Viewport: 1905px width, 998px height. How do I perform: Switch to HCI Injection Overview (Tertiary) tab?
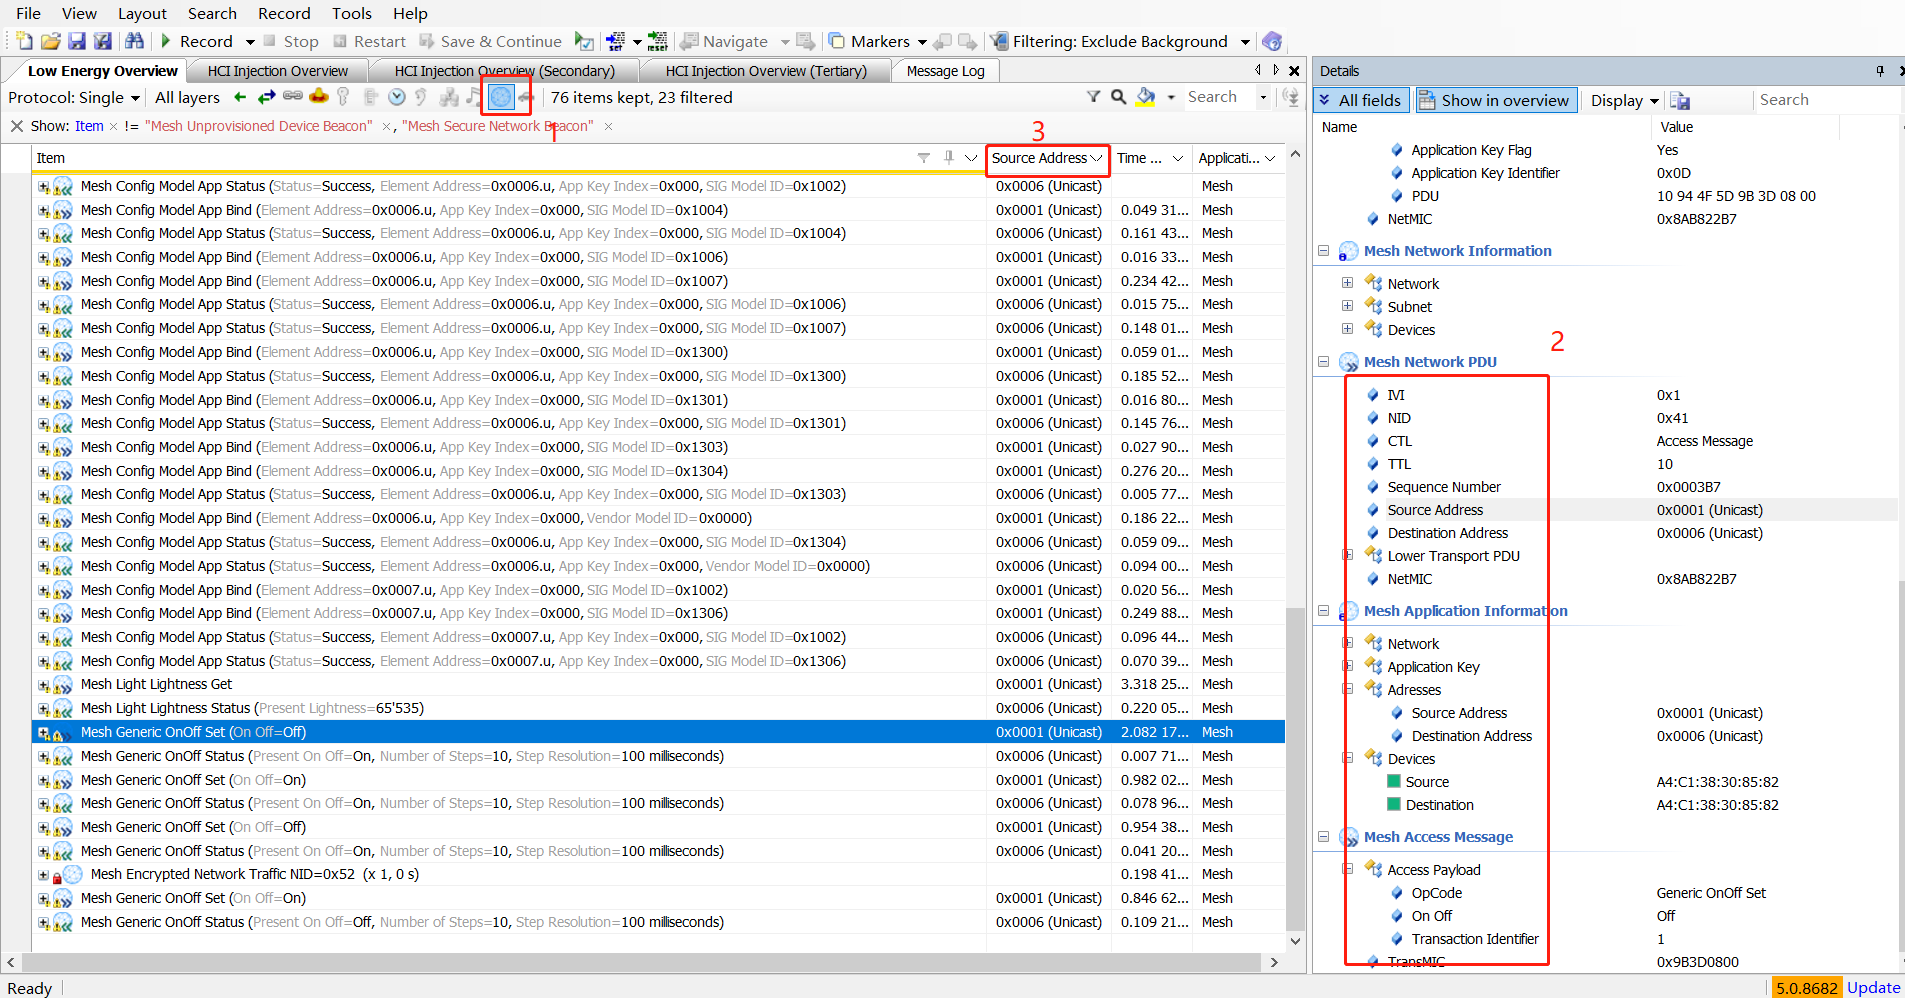click(x=766, y=71)
